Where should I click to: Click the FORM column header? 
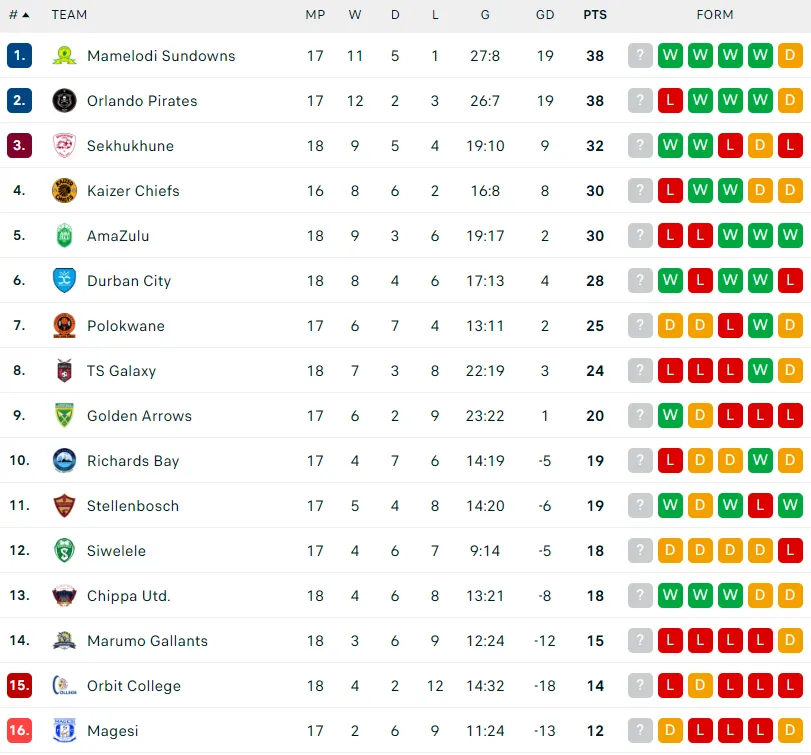pyautogui.click(x=715, y=15)
